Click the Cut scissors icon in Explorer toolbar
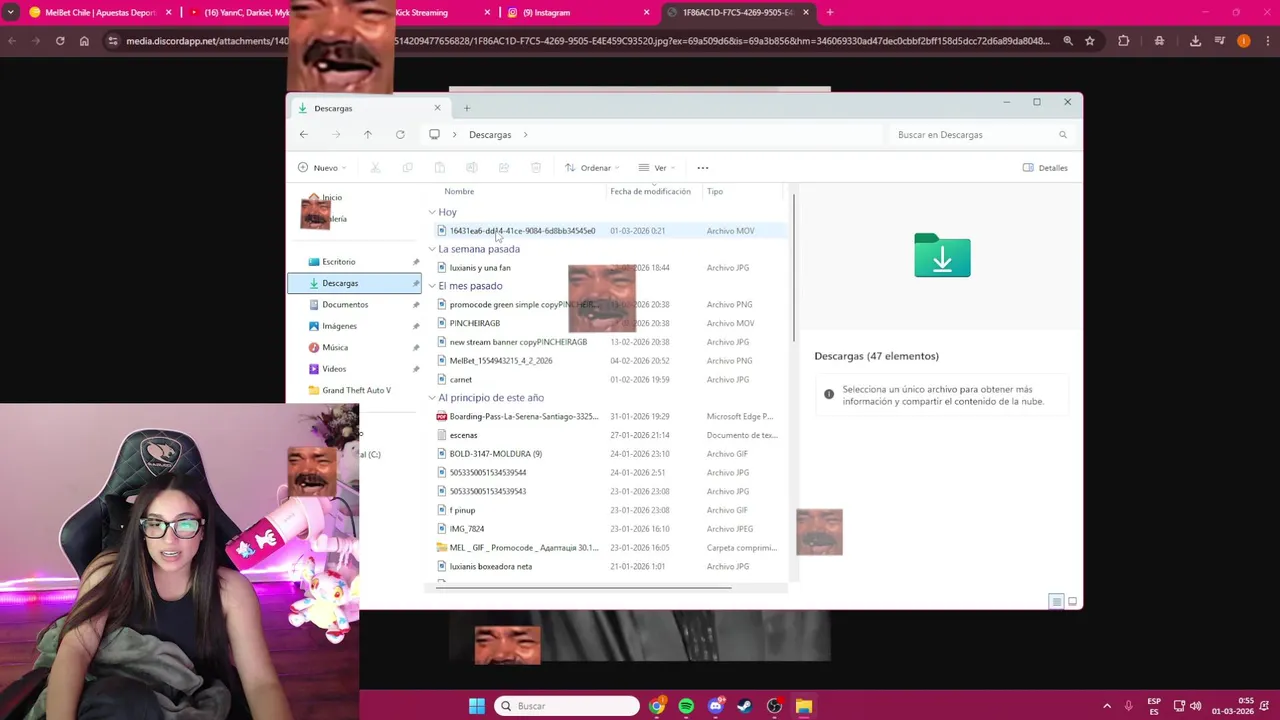The image size is (1280, 720). tap(376, 168)
